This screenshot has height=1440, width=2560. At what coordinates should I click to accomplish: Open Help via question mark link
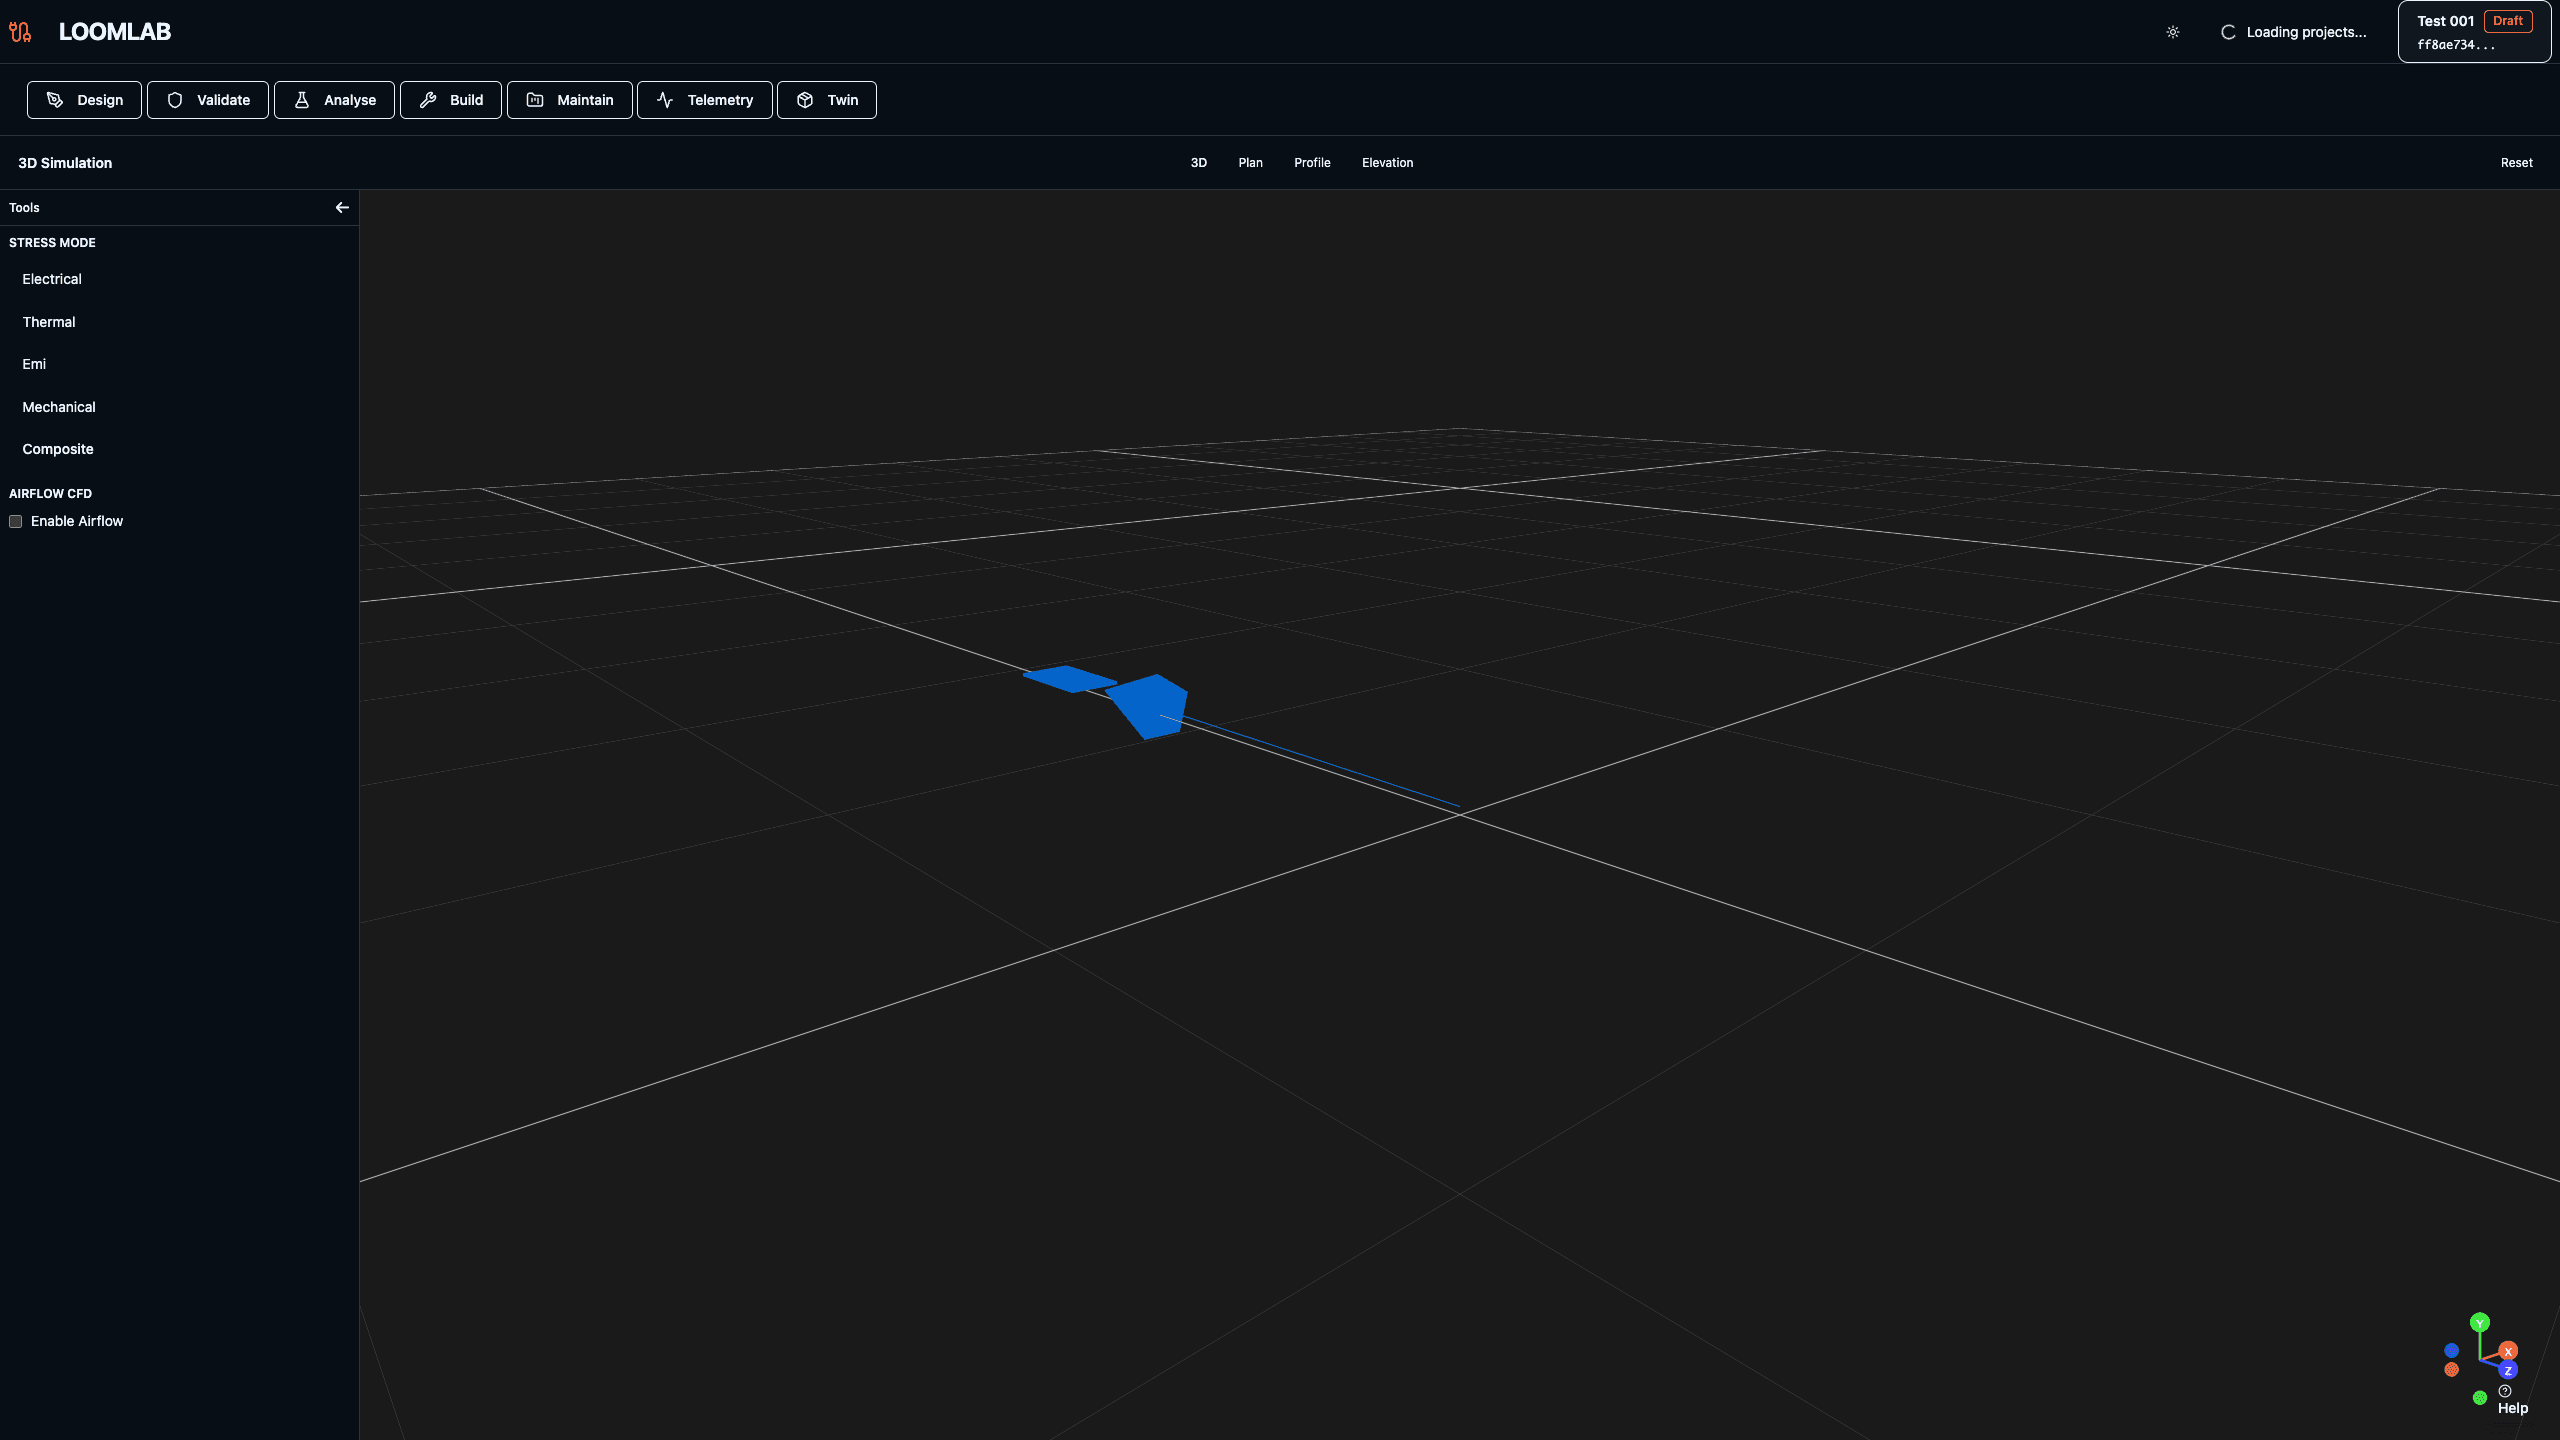click(x=2505, y=1390)
